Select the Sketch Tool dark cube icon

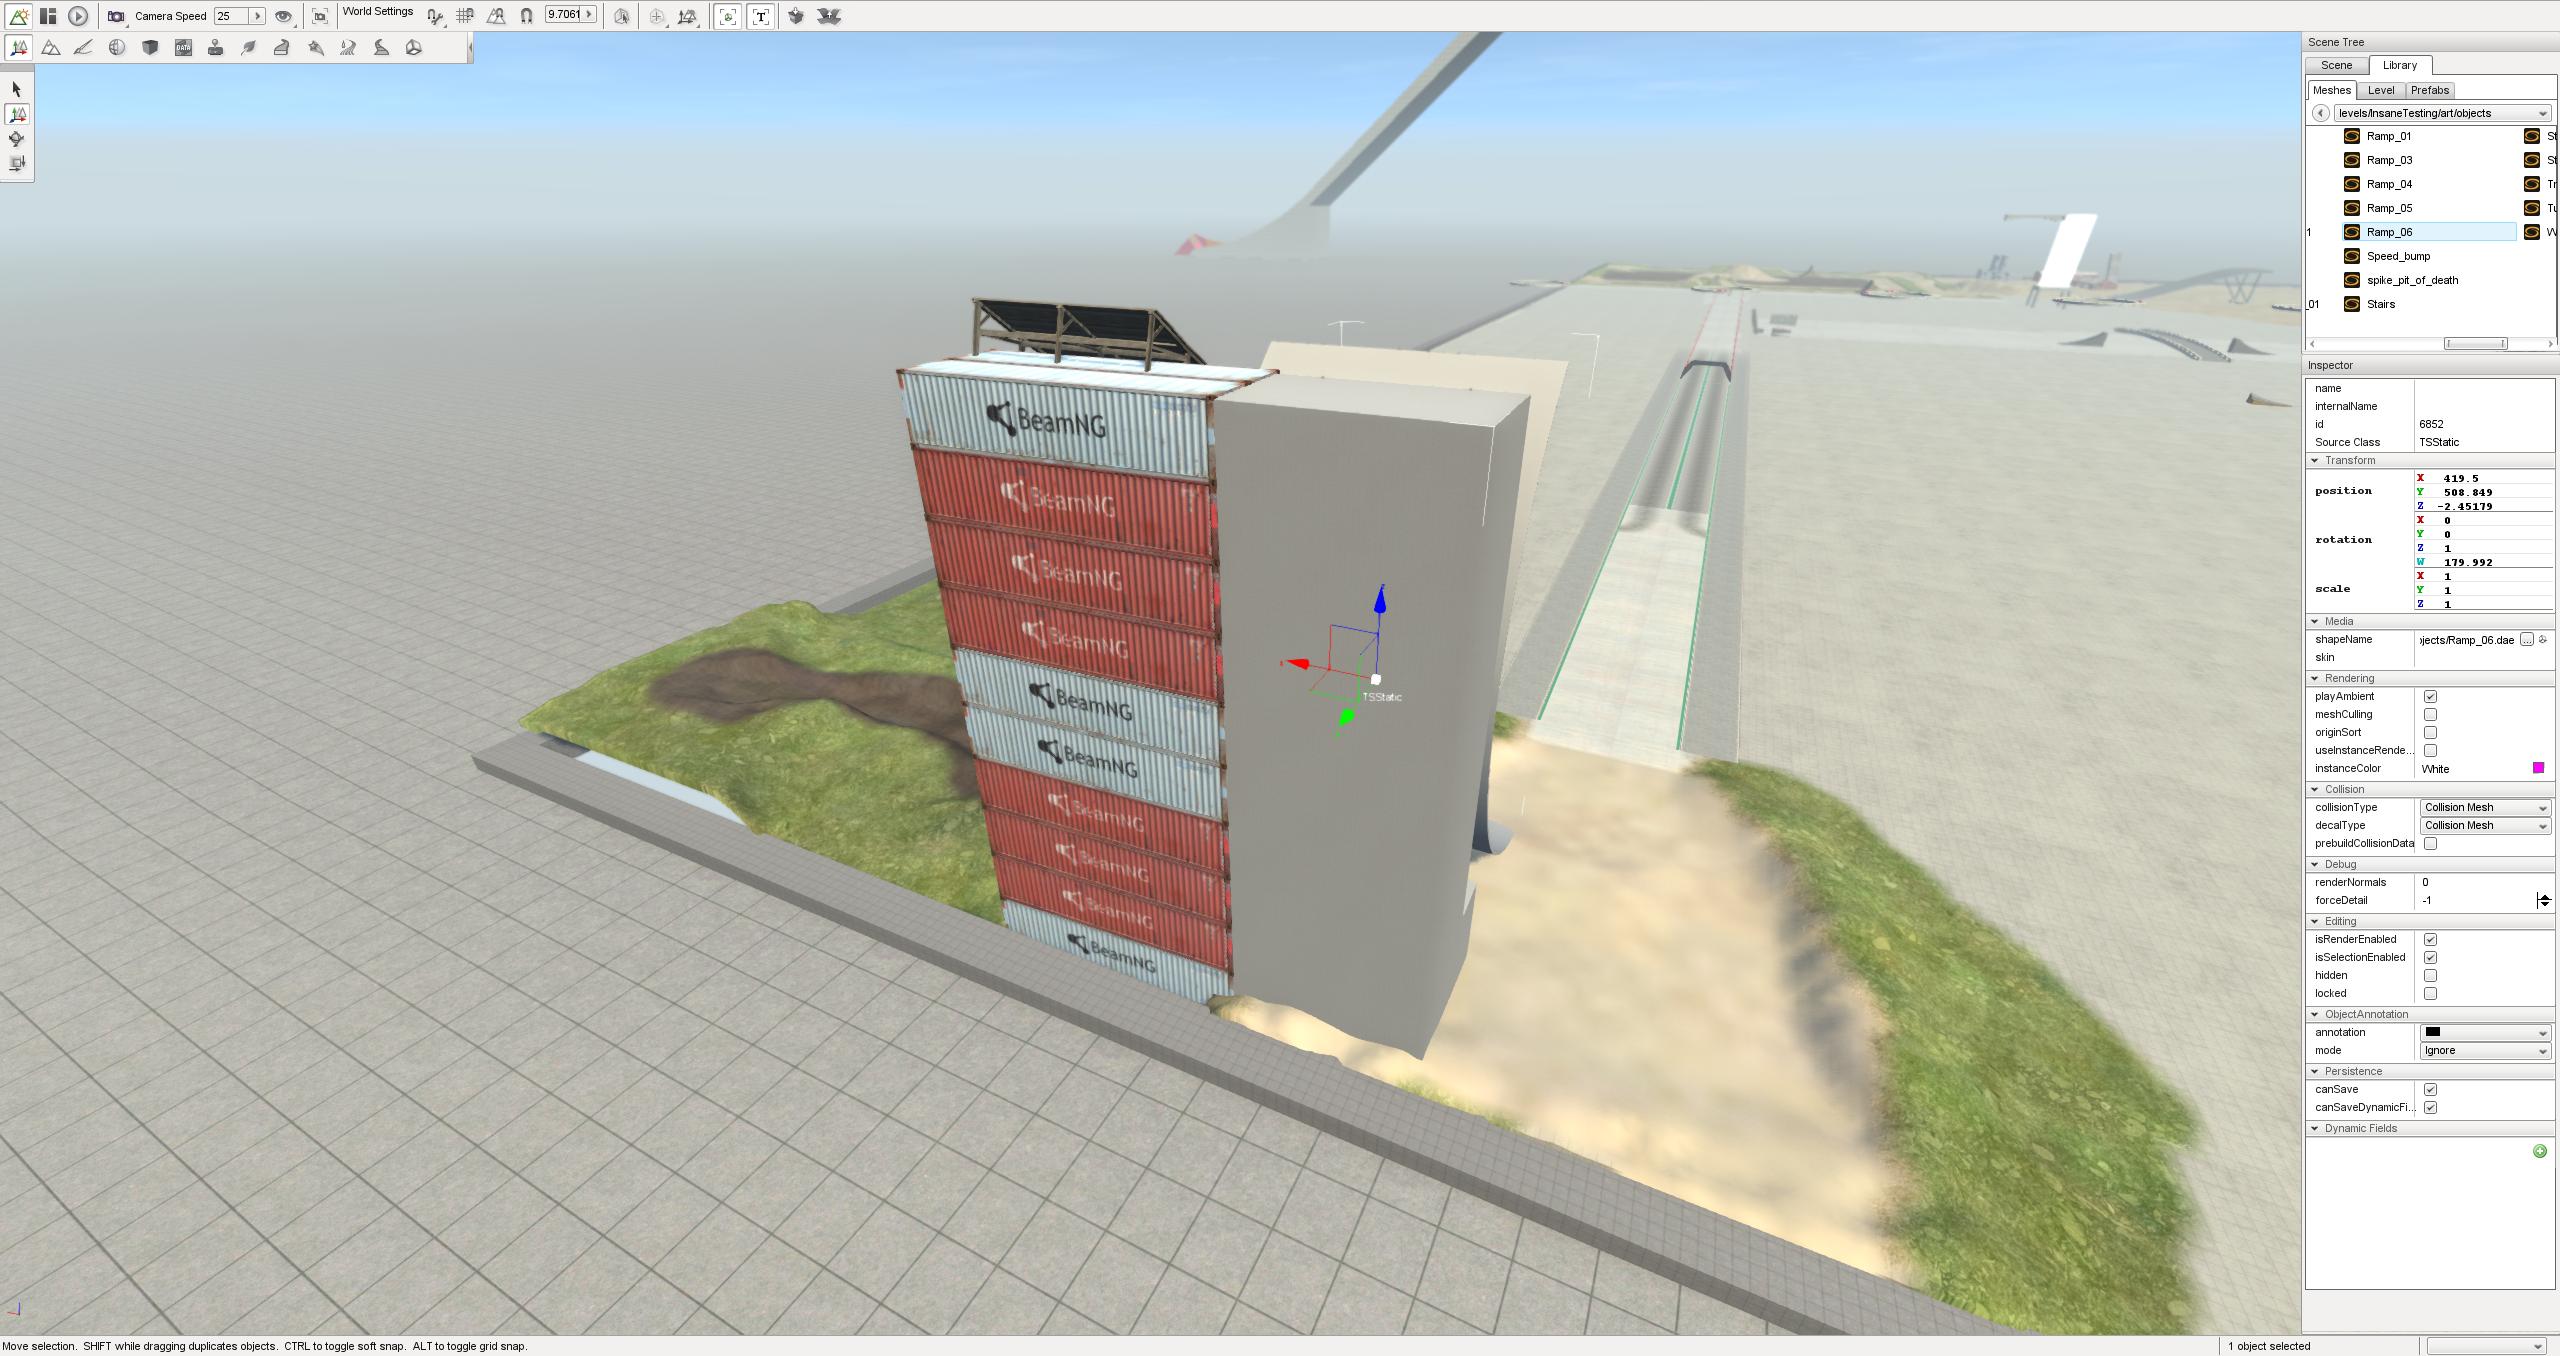(x=150, y=48)
